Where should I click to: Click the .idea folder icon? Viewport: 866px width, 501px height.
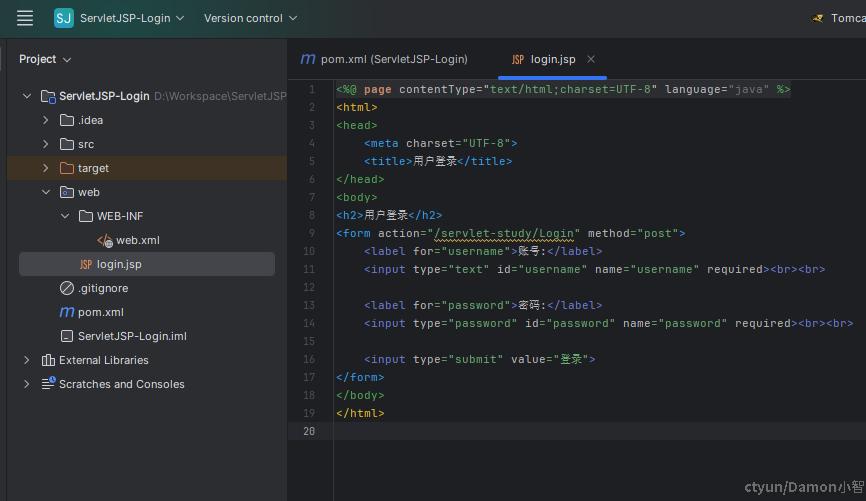(x=67, y=120)
